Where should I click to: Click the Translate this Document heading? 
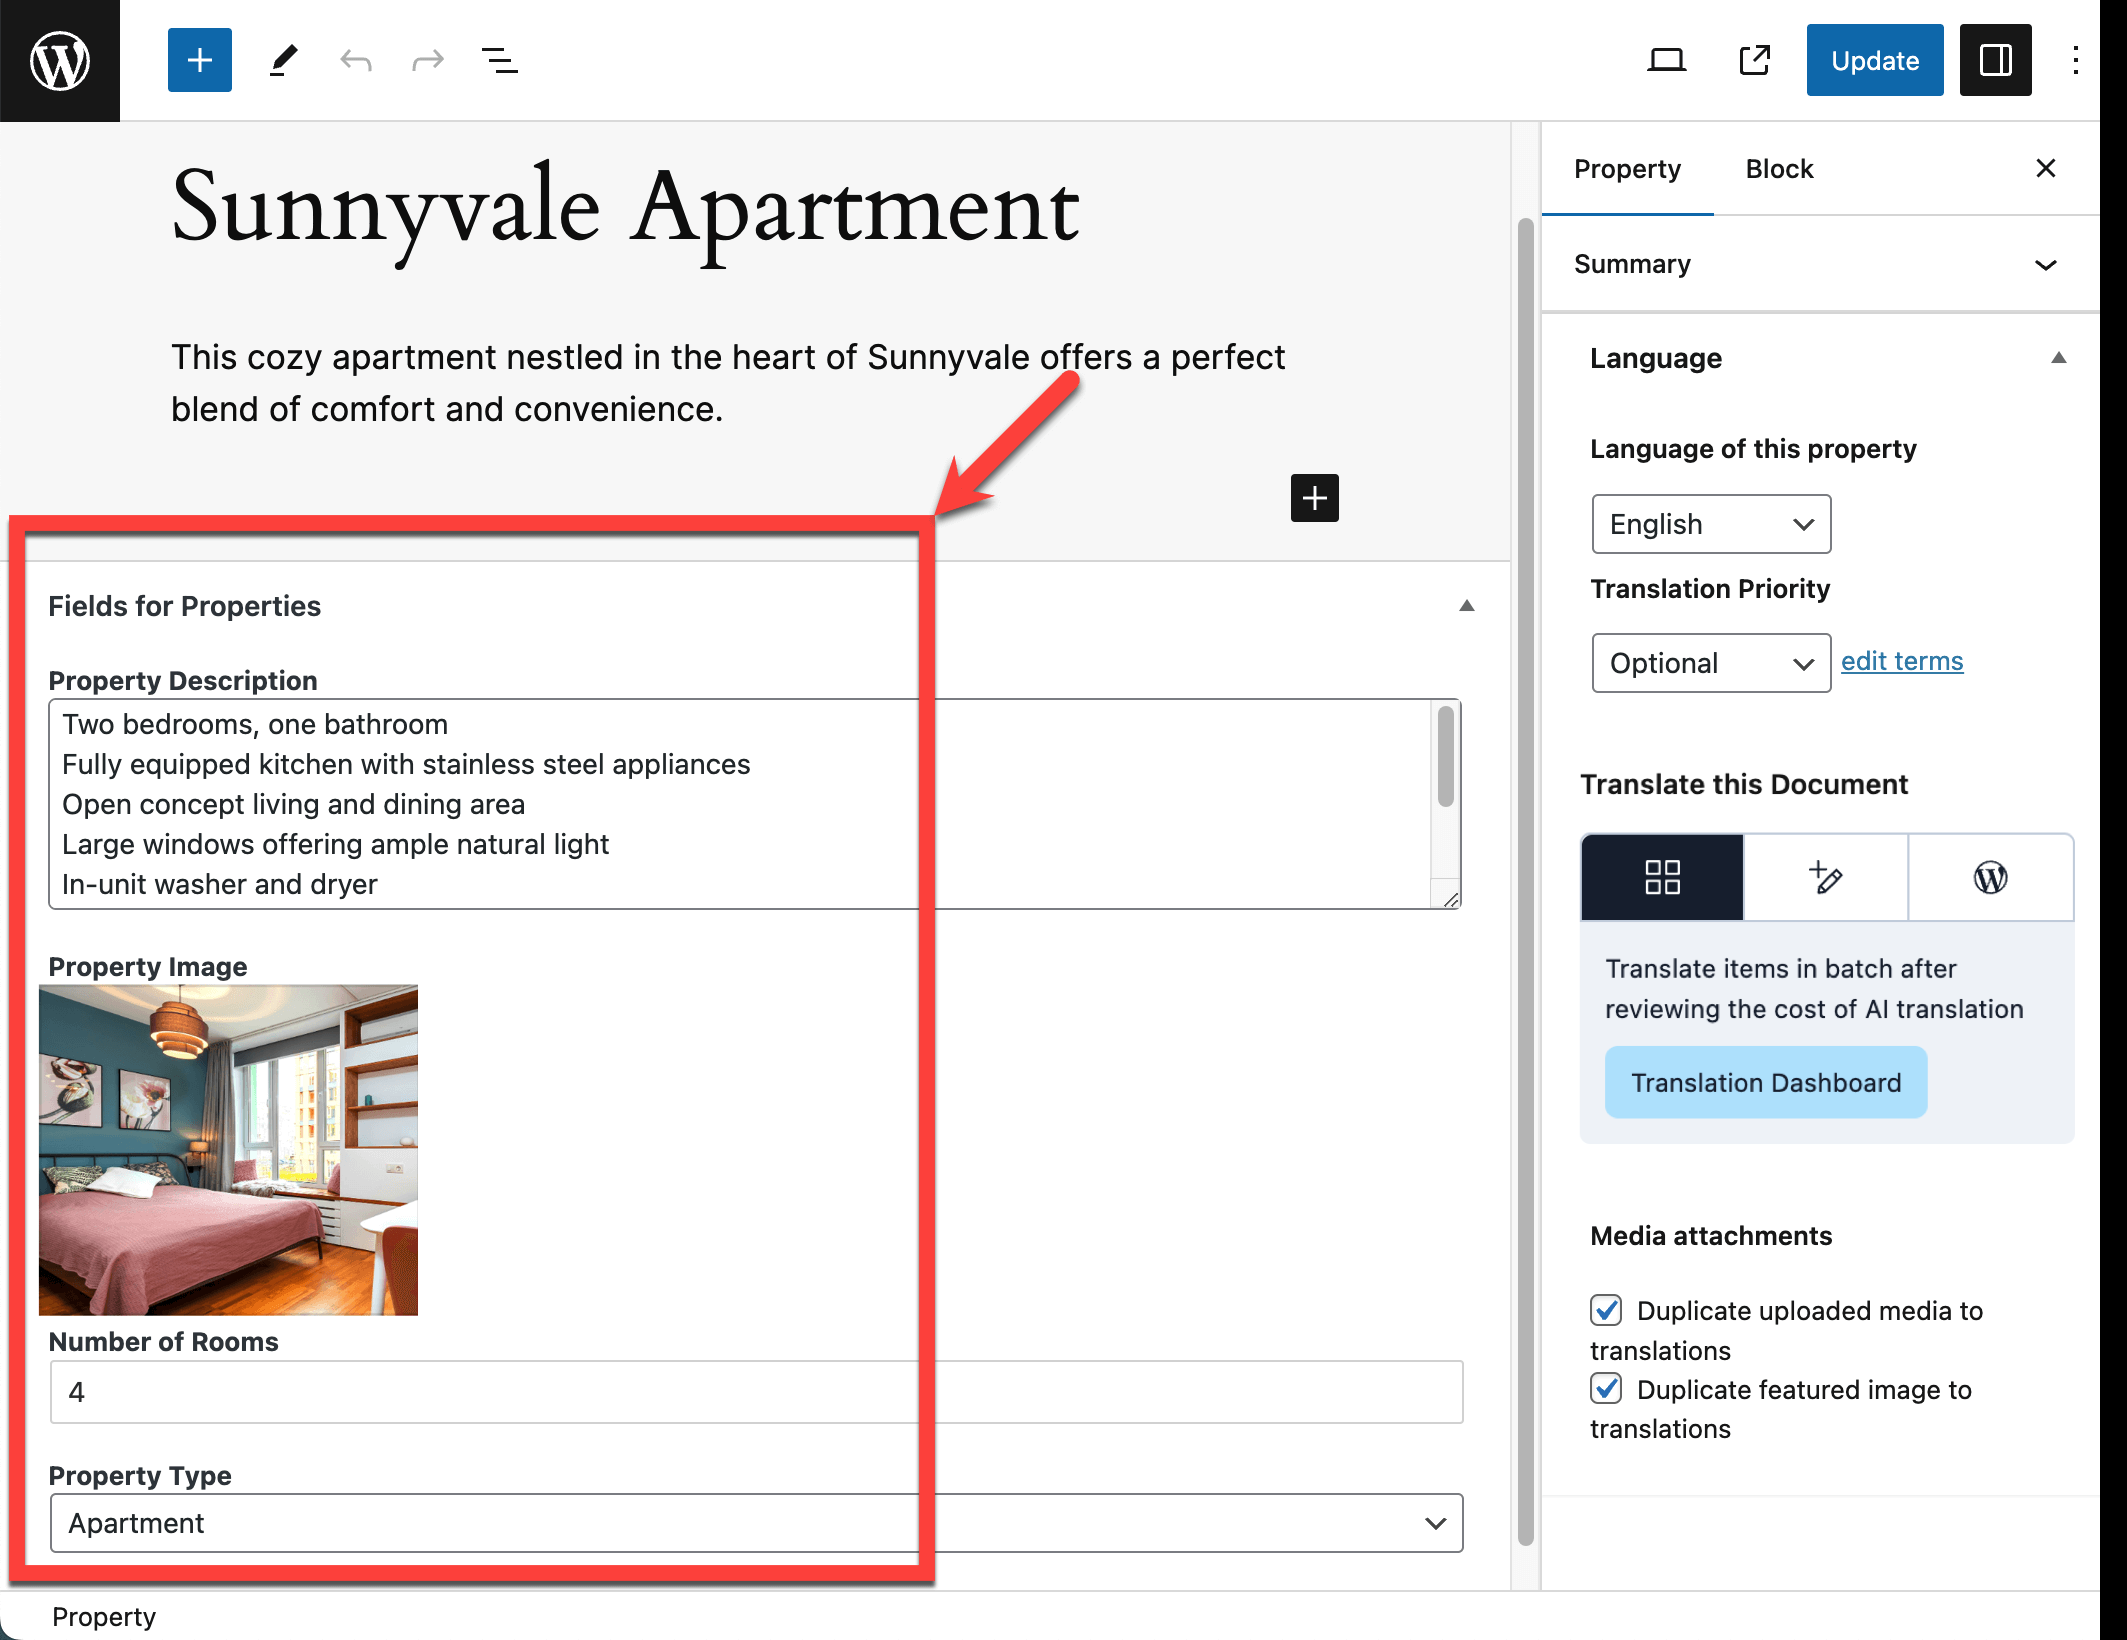pyautogui.click(x=1744, y=784)
